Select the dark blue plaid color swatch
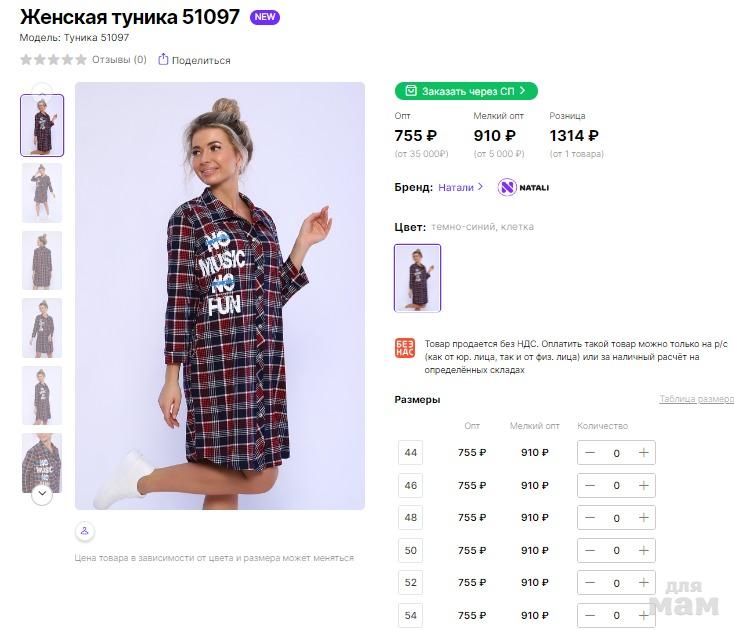The image size is (734, 630). coord(417,278)
